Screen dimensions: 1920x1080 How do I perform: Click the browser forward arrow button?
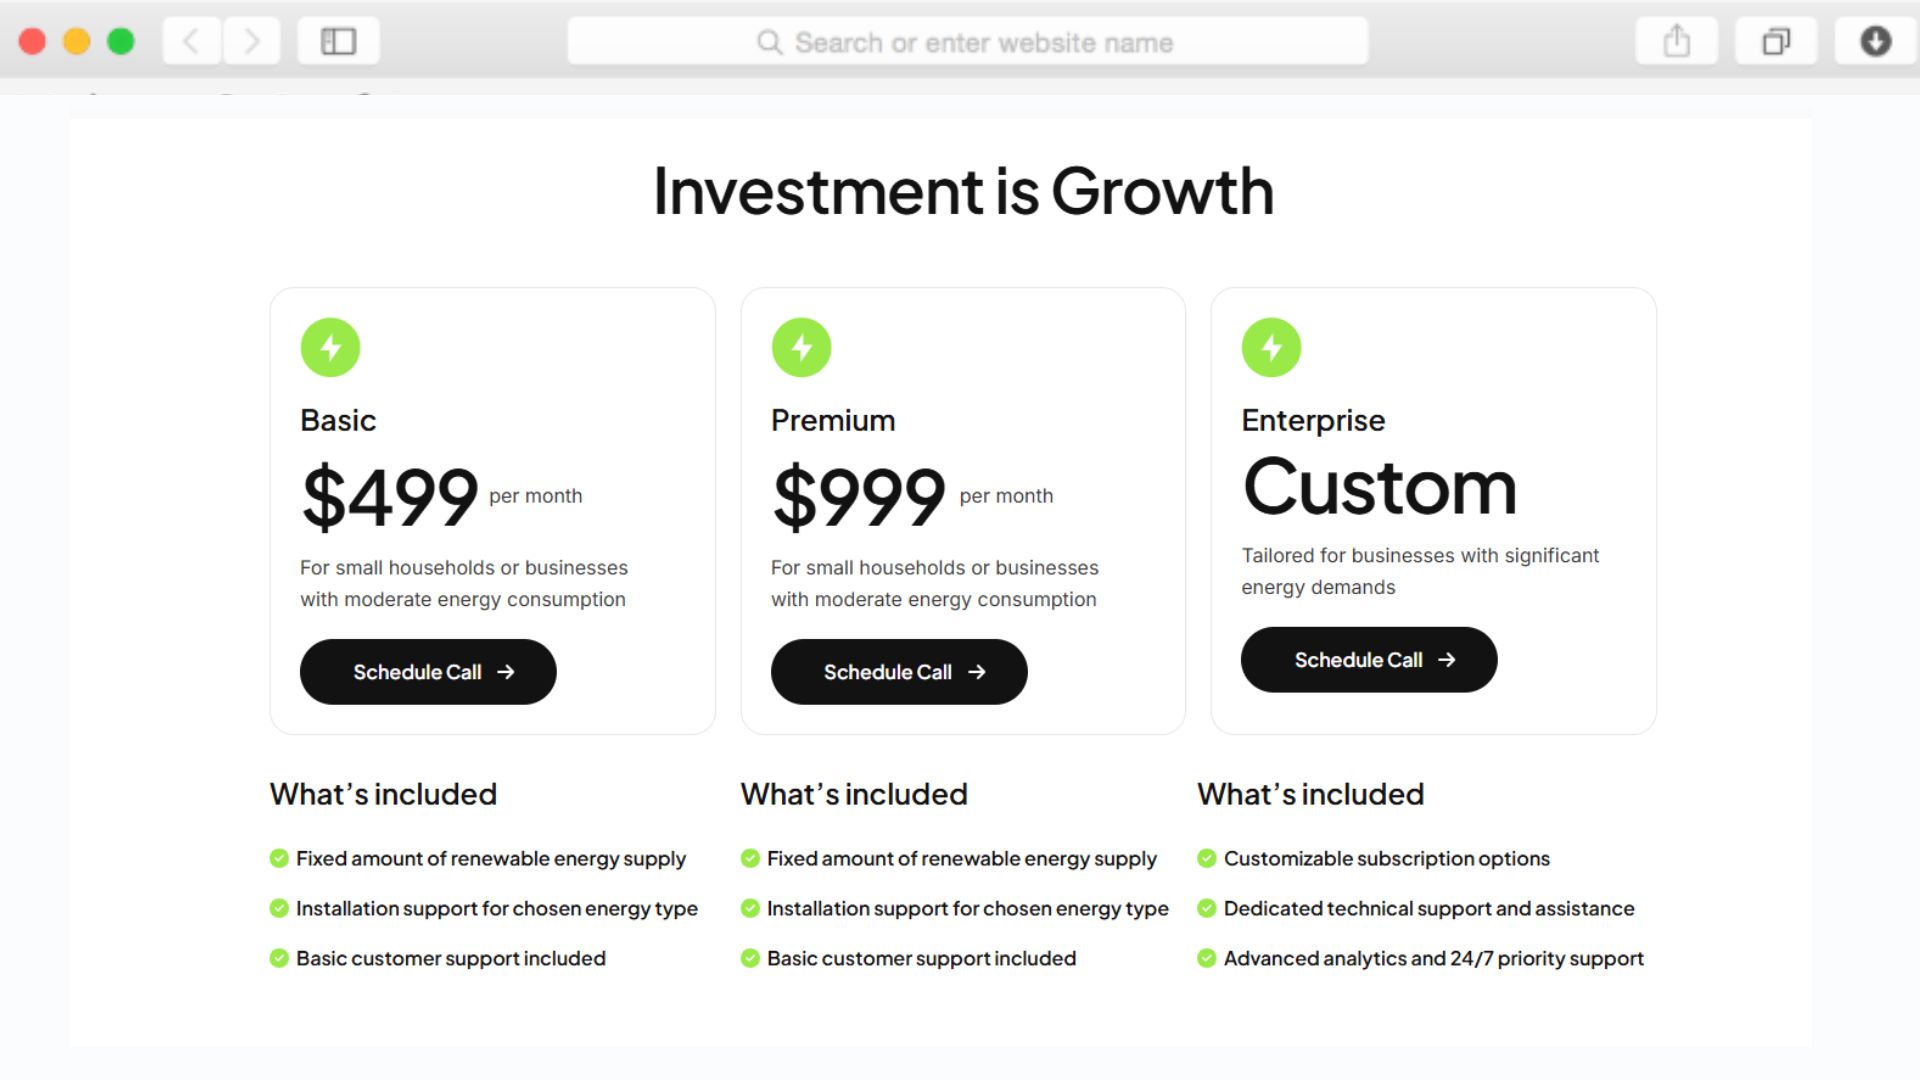coord(251,41)
